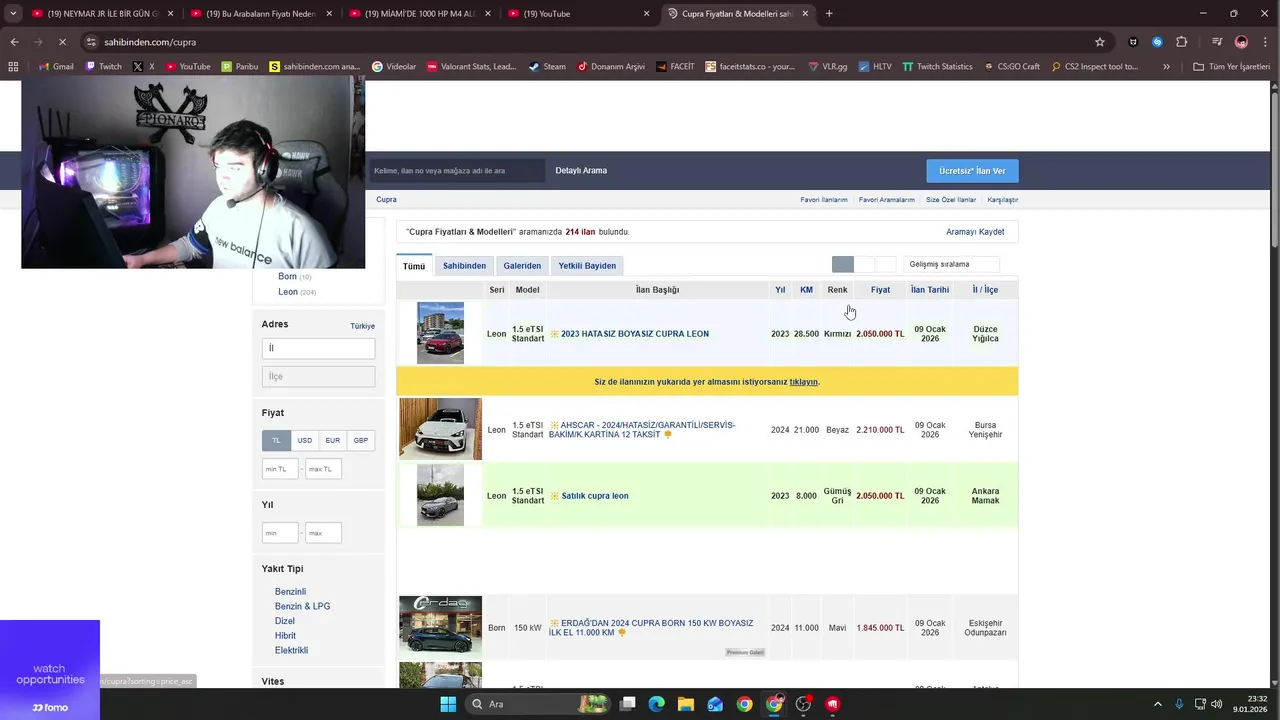Select the Sahibinden listings tab
Image resolution: width=1280 pixels, height=720 pixels.
click(465, 265)
